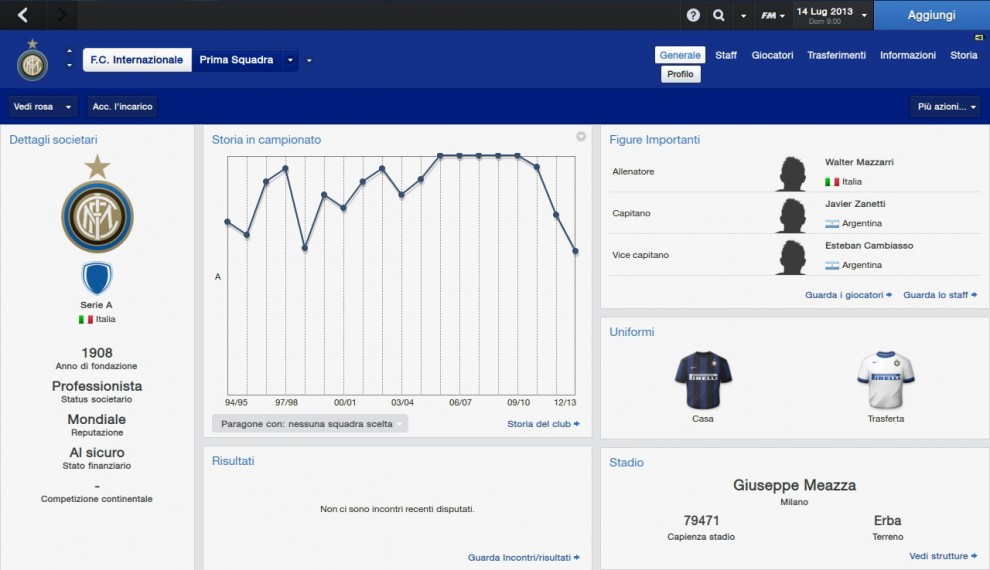Click Esteban Cambiasso's silhouette portrait
Screen dimensions: 990x570
tap(792, 256)
